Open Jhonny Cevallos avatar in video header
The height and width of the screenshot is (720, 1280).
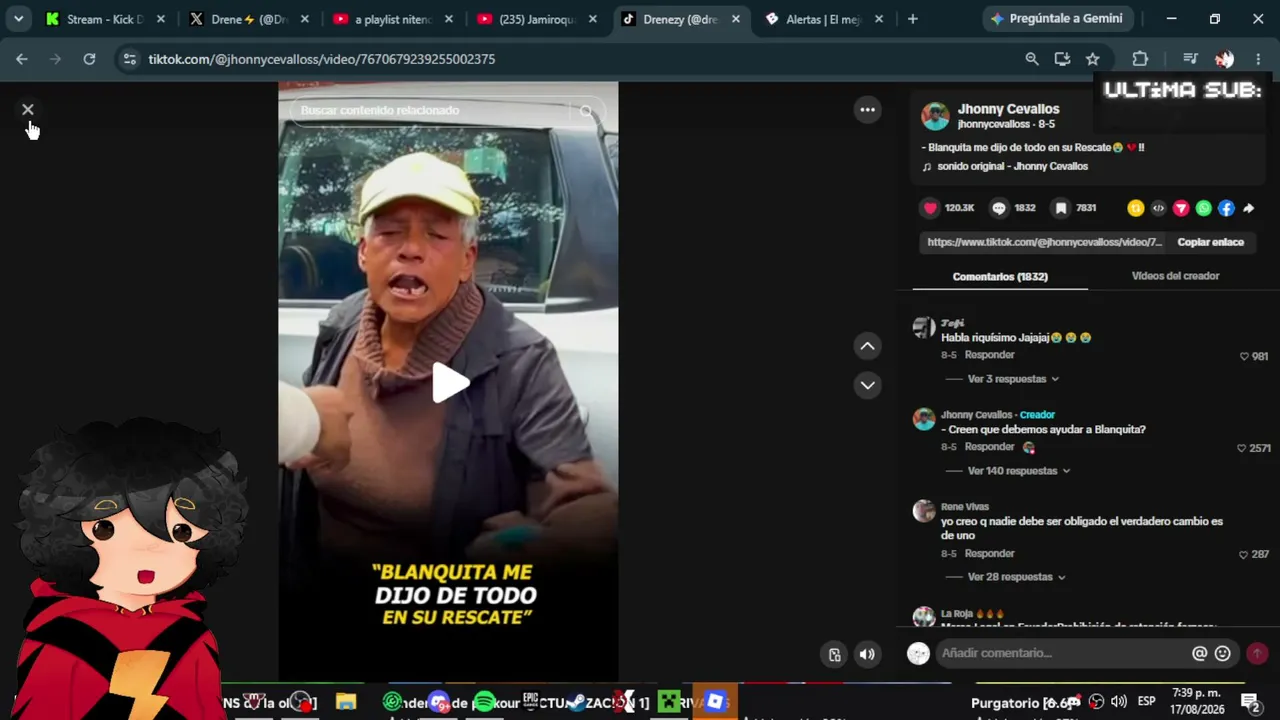coord(935,116)
